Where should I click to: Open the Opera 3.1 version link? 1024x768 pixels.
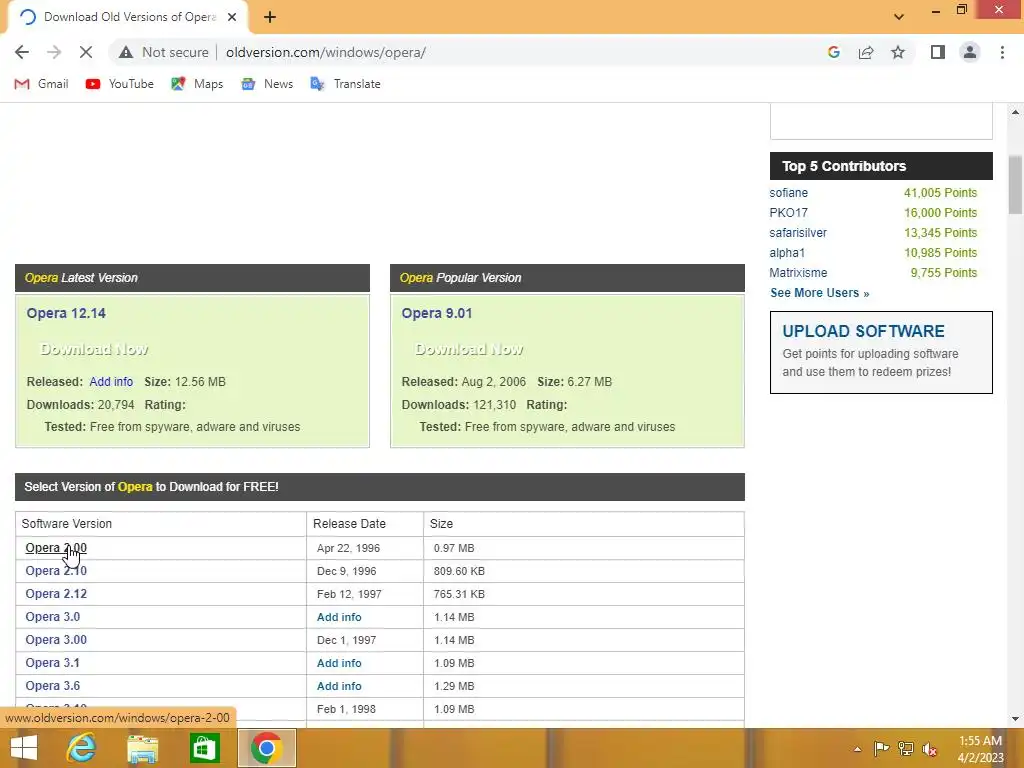pos(53,663)
